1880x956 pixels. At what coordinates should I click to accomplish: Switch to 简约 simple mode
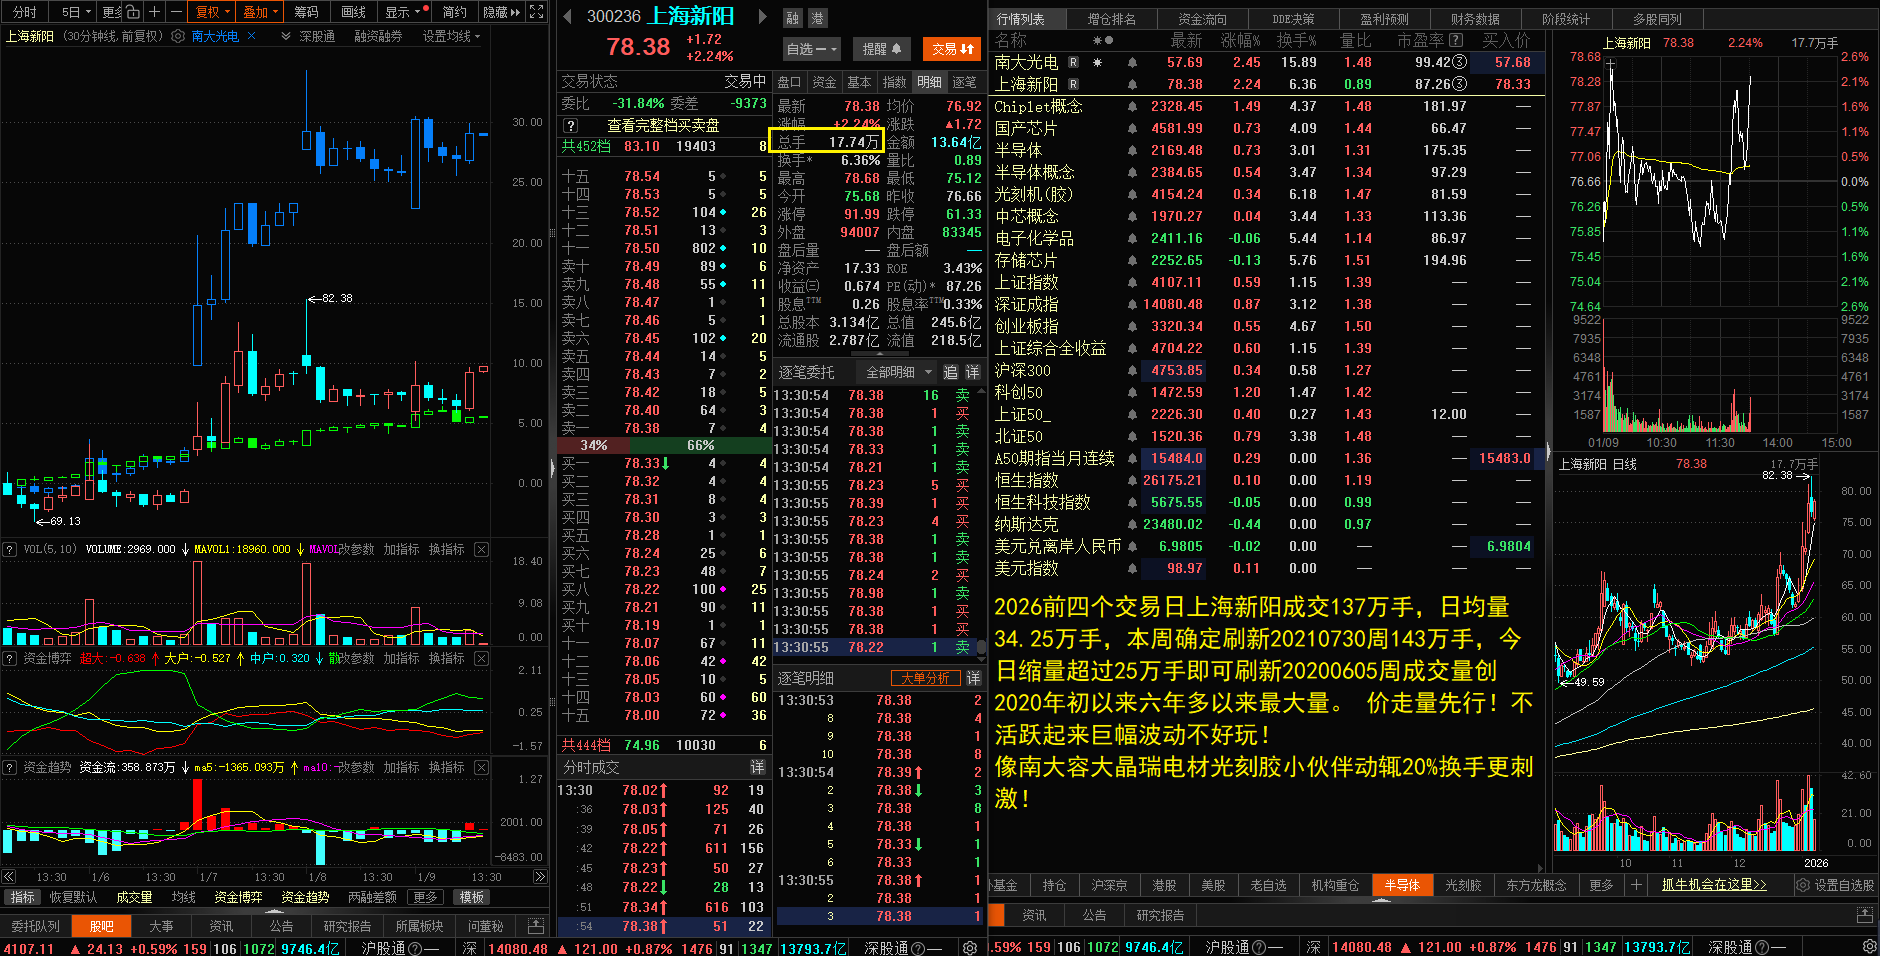click(454, 12)
